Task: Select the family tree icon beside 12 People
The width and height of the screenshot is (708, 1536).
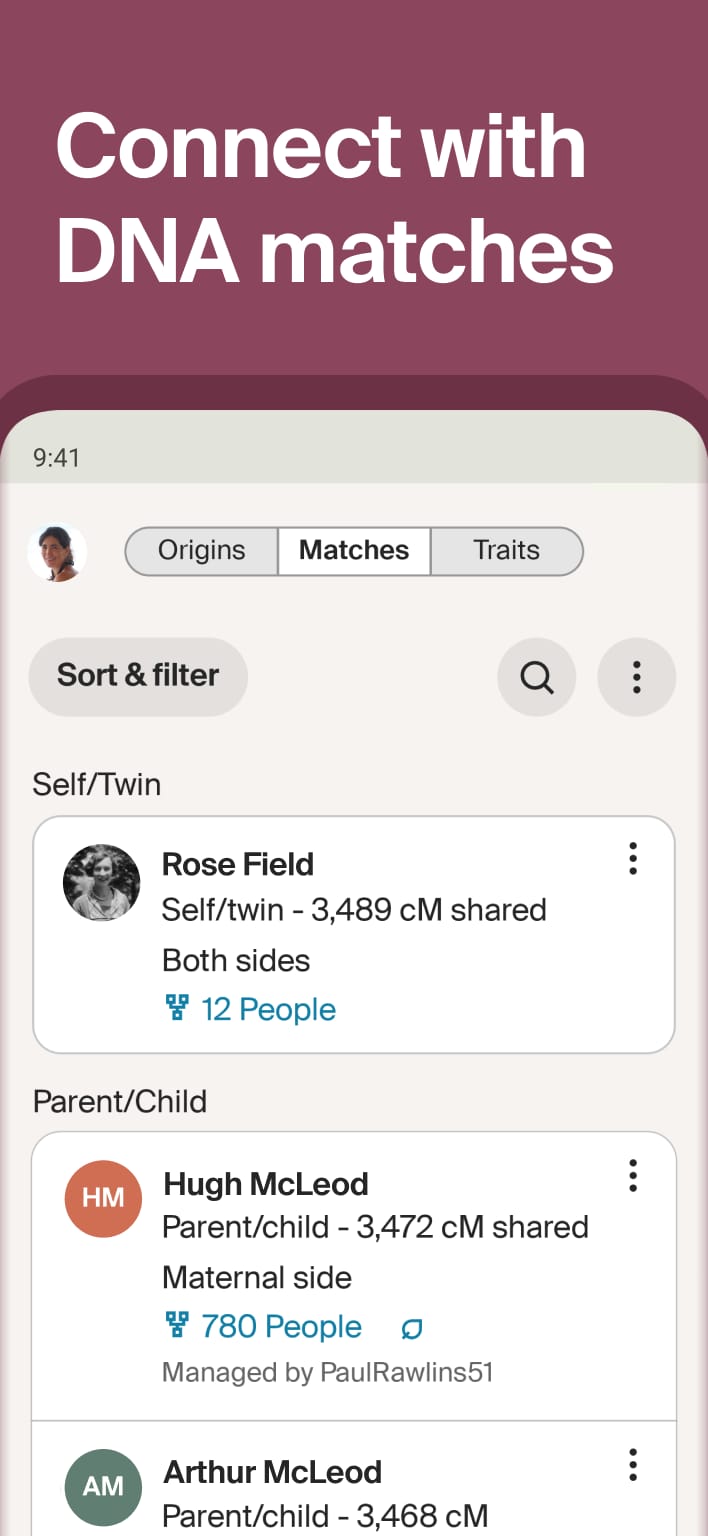Action: pos(178,1008)
